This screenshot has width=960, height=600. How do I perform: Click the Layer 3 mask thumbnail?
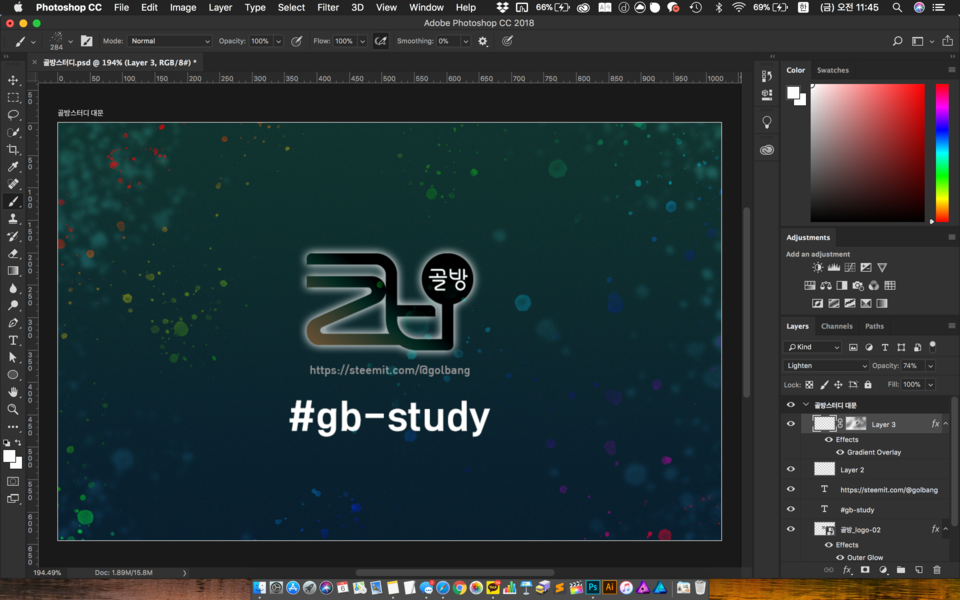(x=856, y=424)
